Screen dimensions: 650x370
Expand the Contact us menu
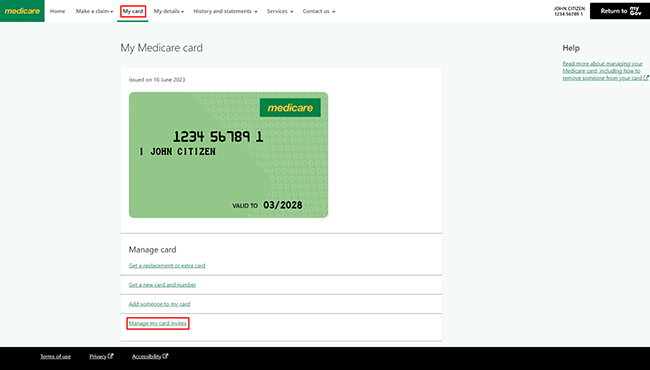(319, 11)
